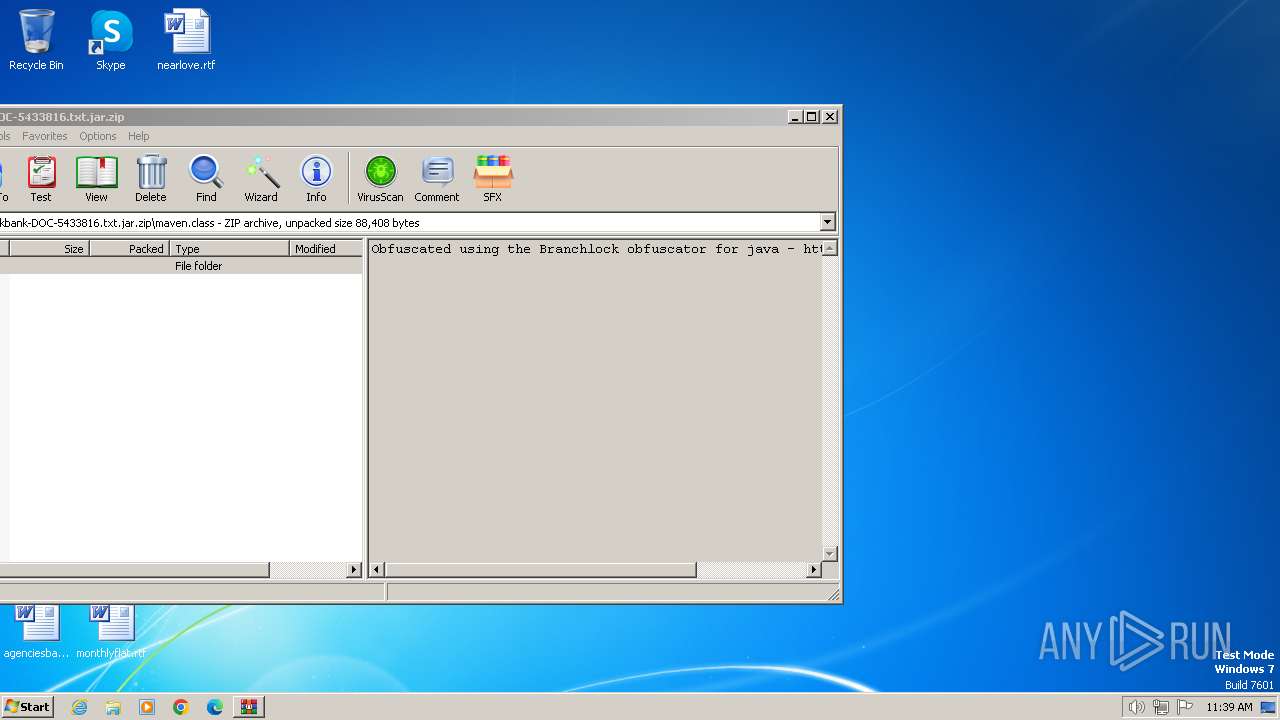
Task: Open the Options menu
Action: 98,136
